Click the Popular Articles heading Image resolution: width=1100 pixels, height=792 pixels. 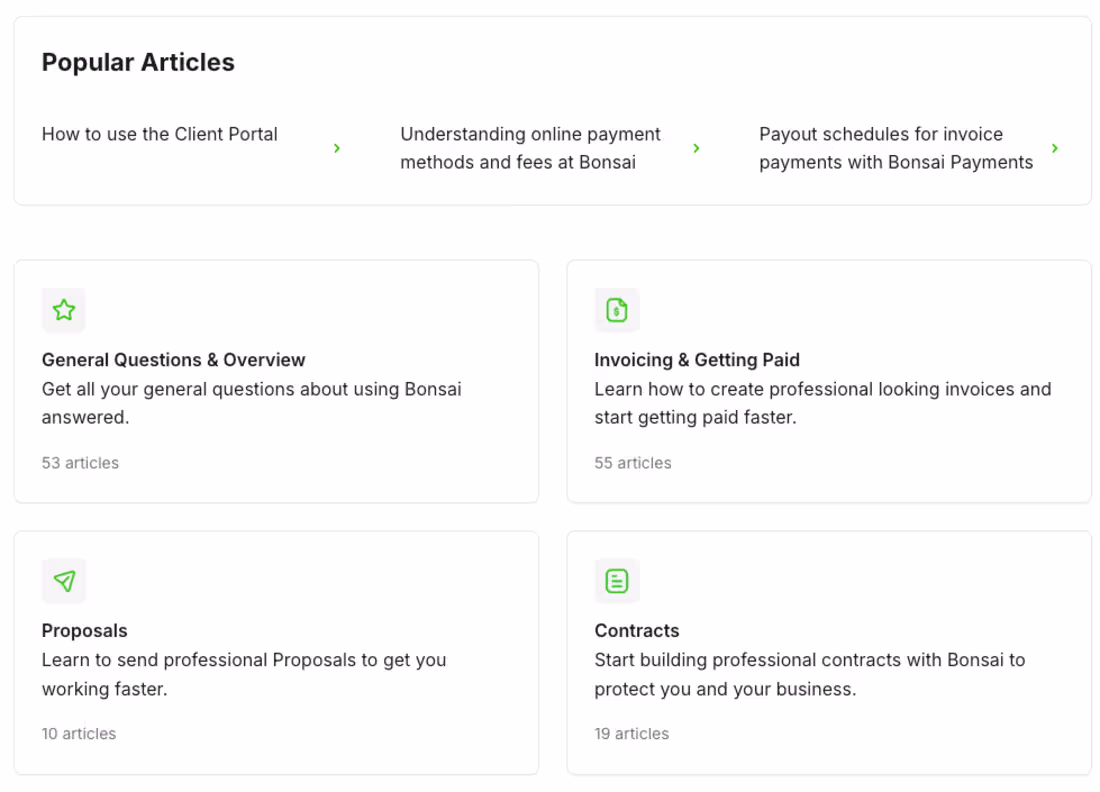(x=138, y=62)
